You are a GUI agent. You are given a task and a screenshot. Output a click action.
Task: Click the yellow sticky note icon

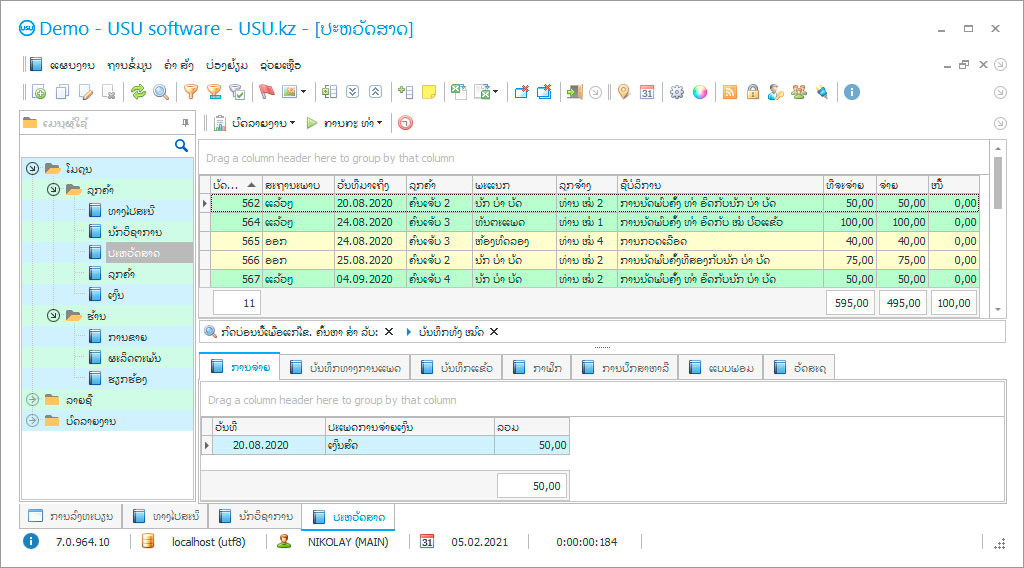pos(429,92)
